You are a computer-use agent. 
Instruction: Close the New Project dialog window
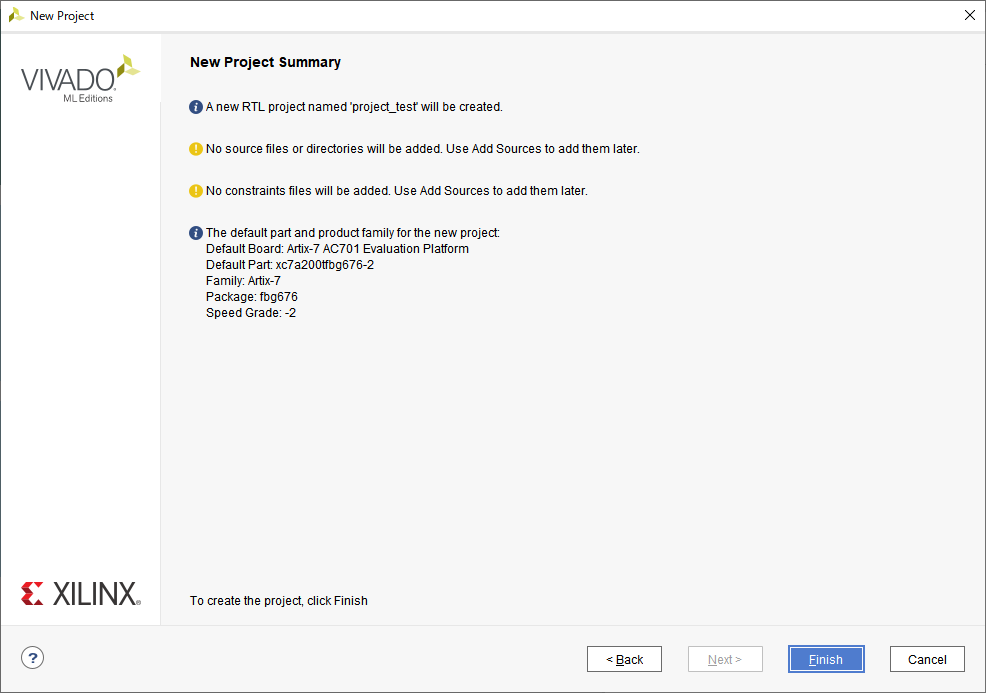tap(970, 15)
